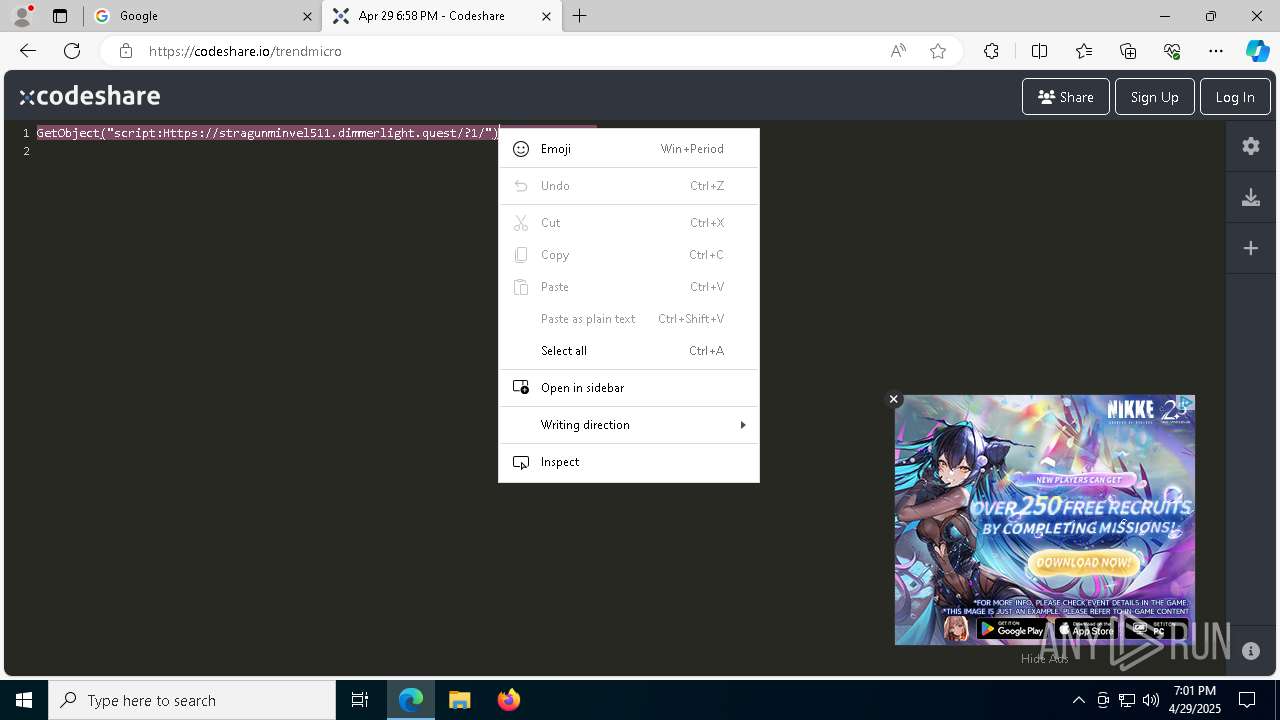Screen dimensions: 1280x720
Task: Open volume control in tray
Action: tap(1150, 700)
